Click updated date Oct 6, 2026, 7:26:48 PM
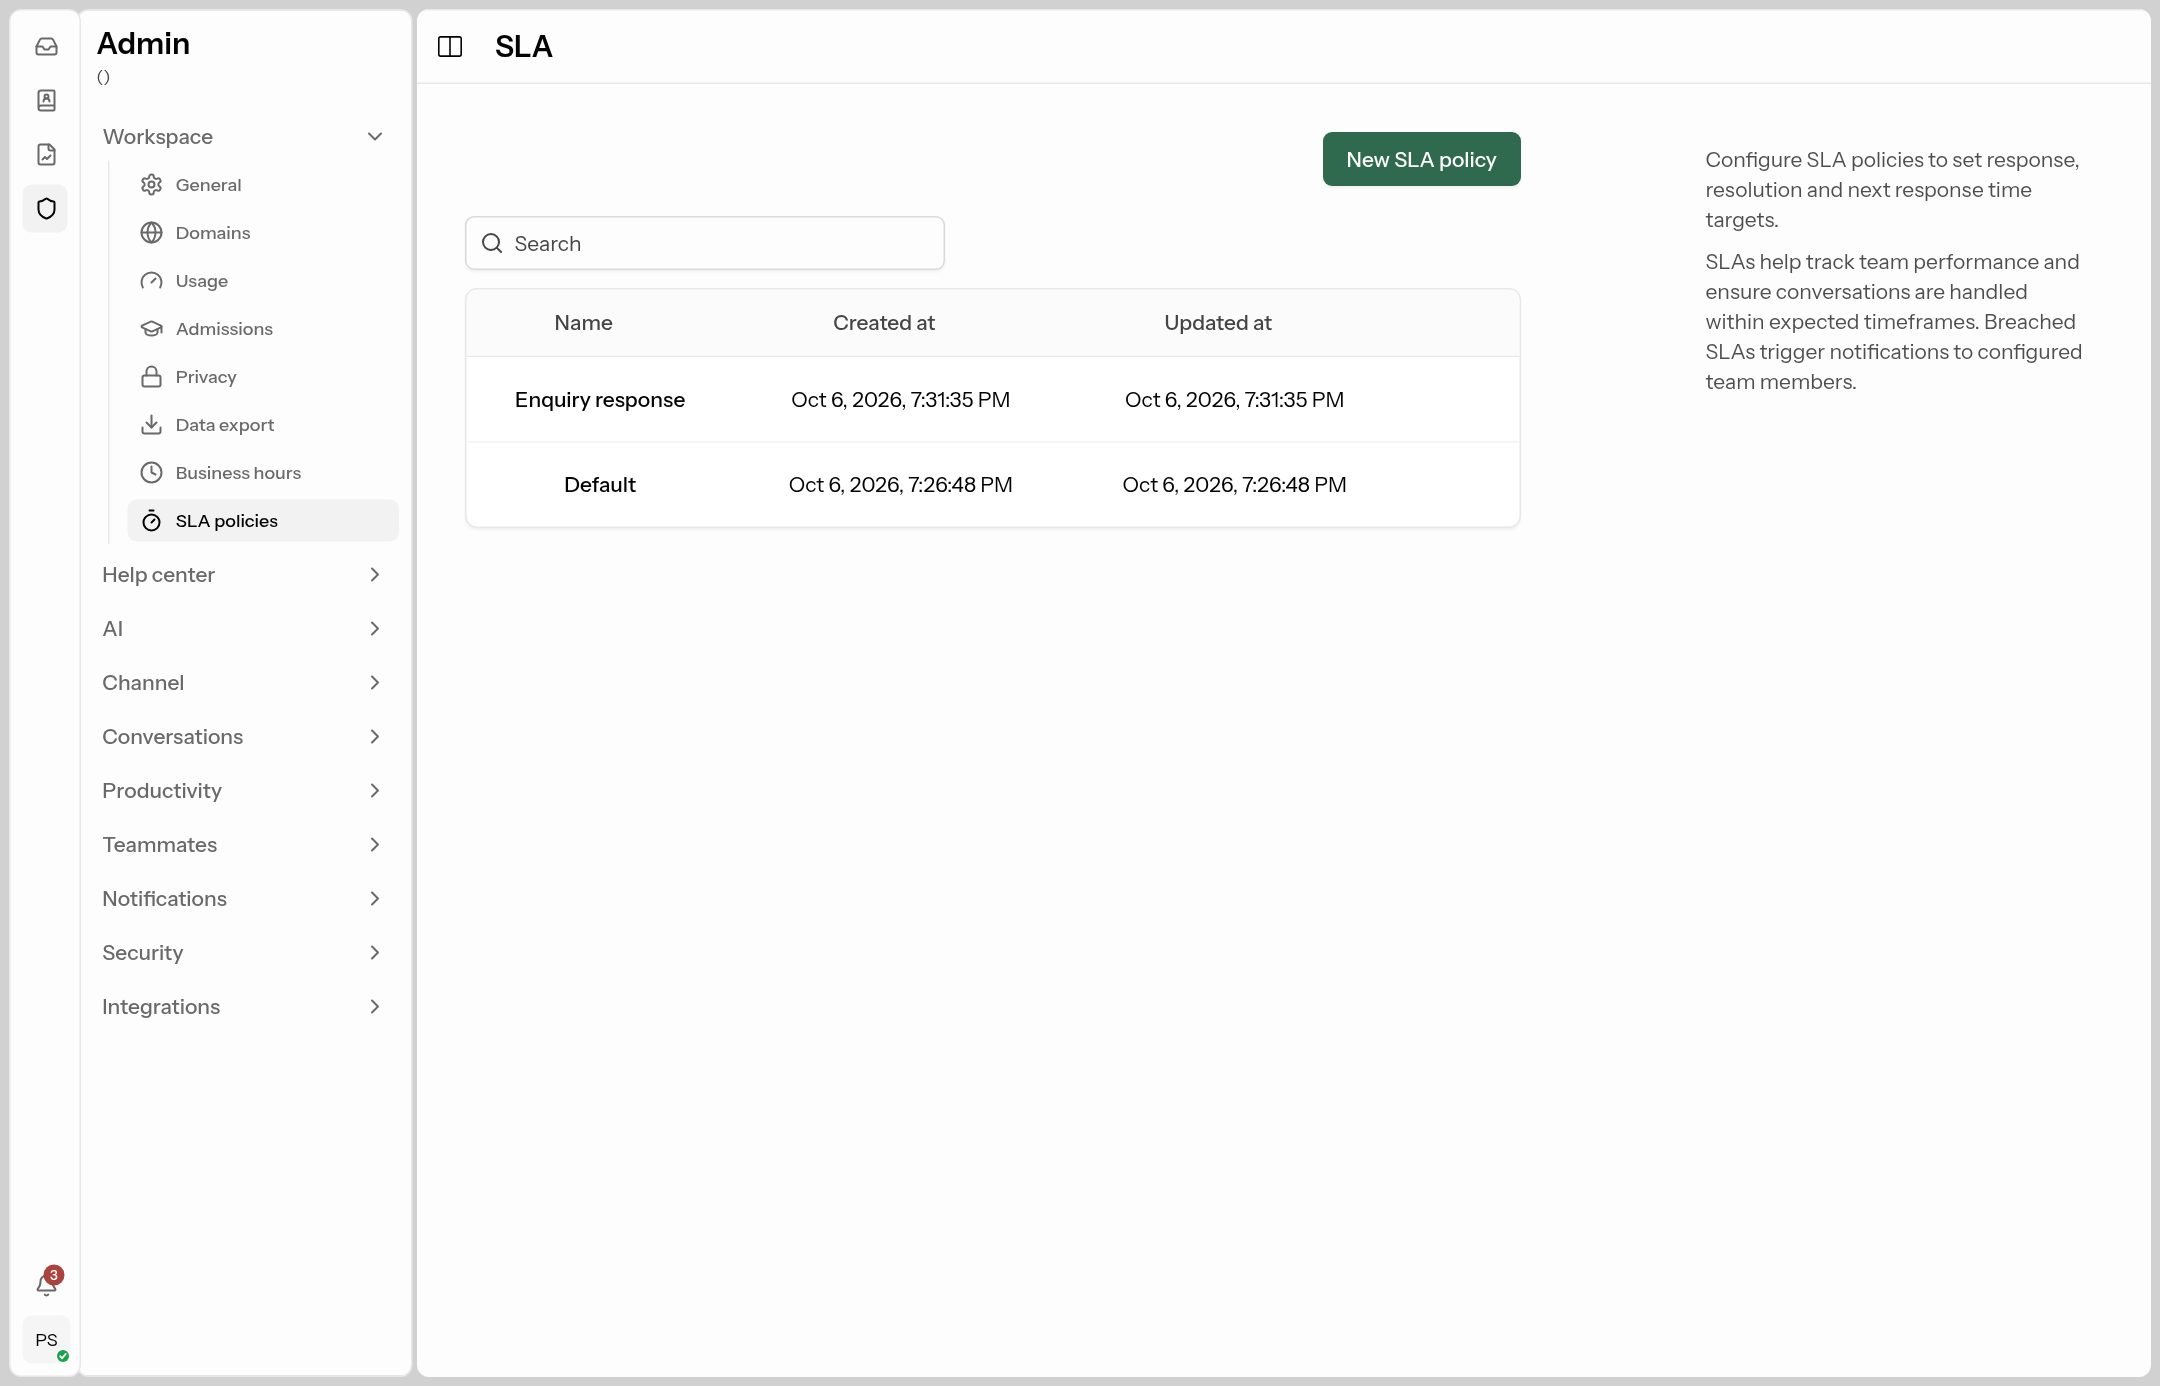The image size is (2160, 1386). pyautogui.click(x=1234, y=485)
